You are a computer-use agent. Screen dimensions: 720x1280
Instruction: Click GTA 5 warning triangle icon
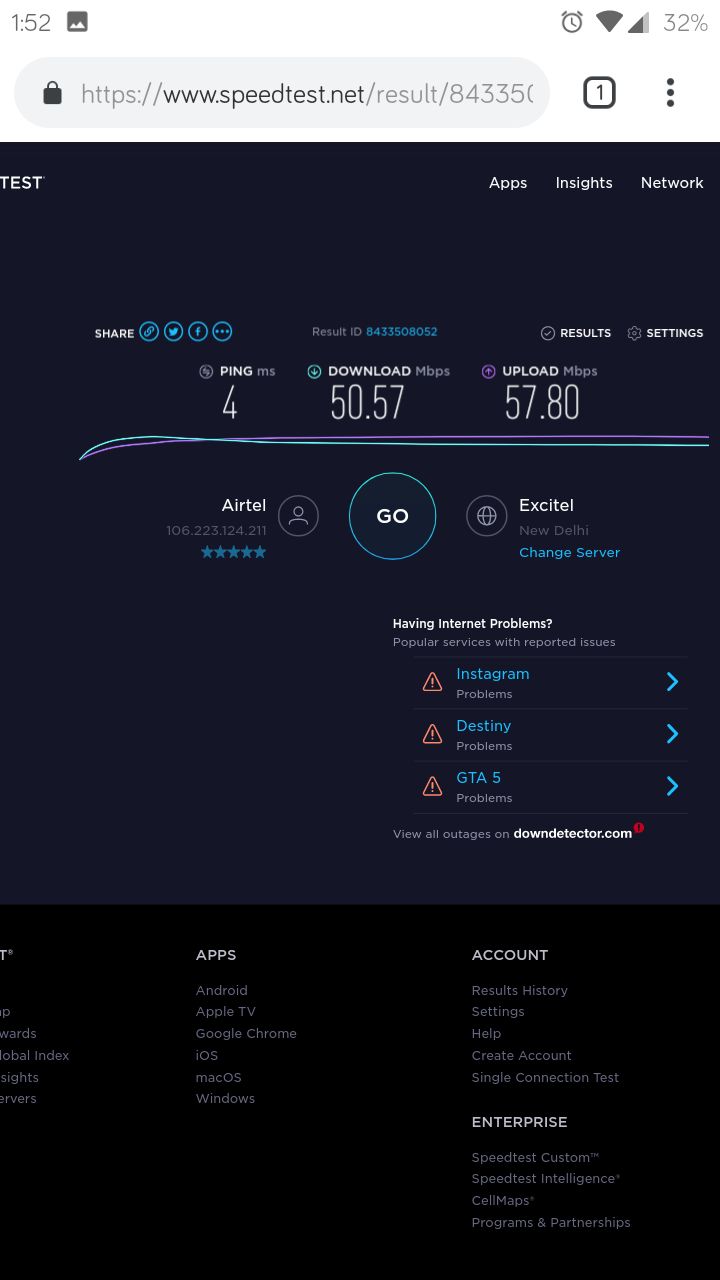click(433, 786)
